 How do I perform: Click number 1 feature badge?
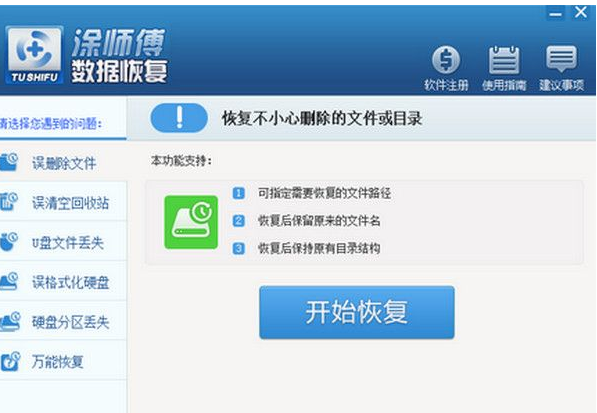239,193
